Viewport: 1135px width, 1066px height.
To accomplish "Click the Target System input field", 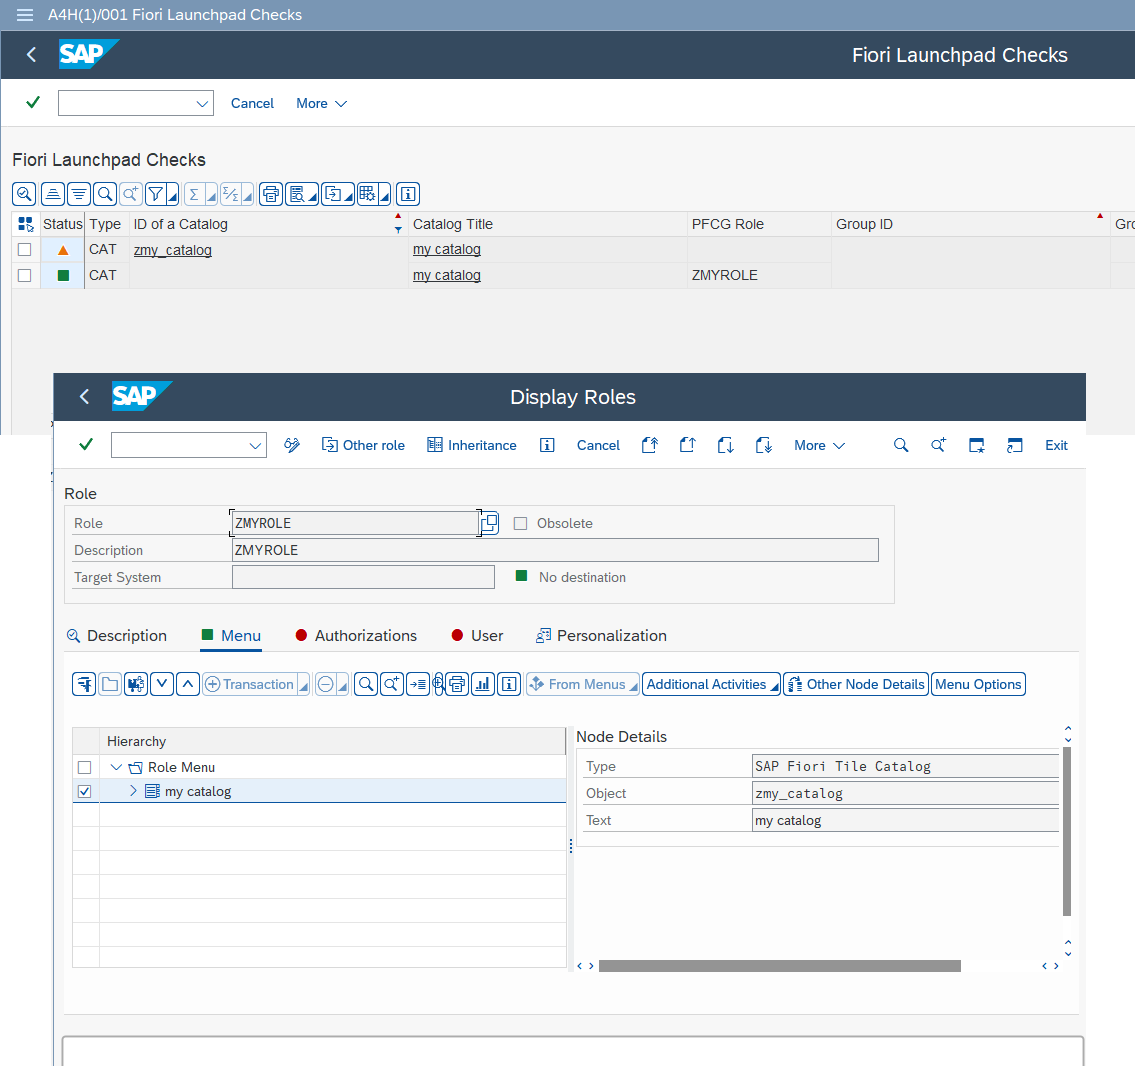I will (363, 577).
